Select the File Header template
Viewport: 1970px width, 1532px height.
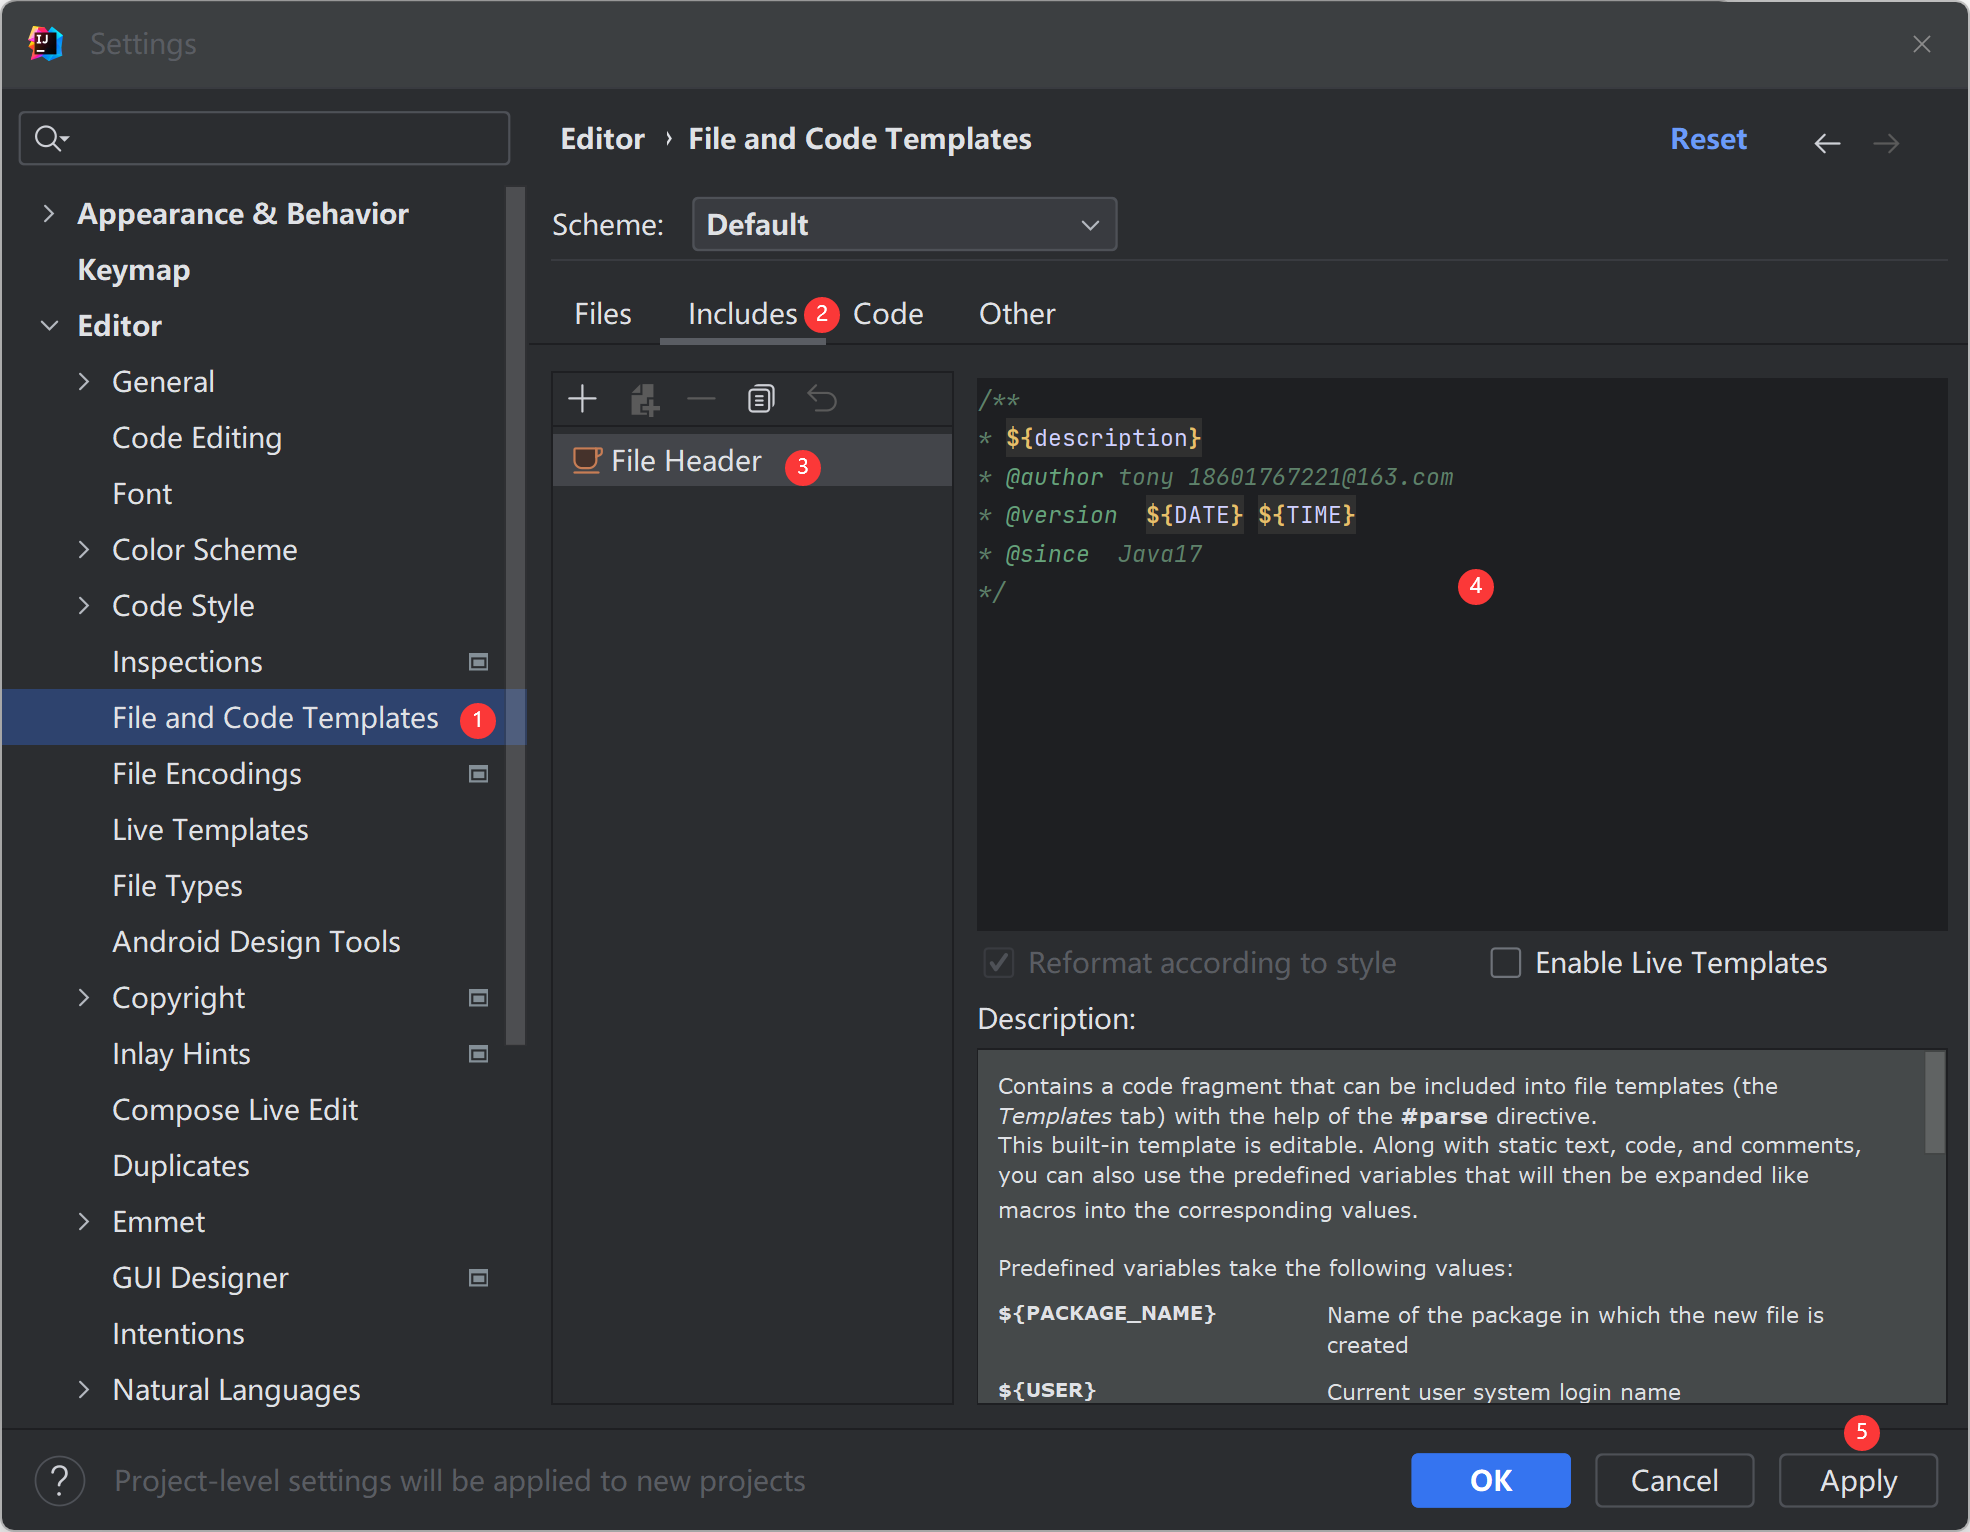pyautogui.click(x=752, y=461)
